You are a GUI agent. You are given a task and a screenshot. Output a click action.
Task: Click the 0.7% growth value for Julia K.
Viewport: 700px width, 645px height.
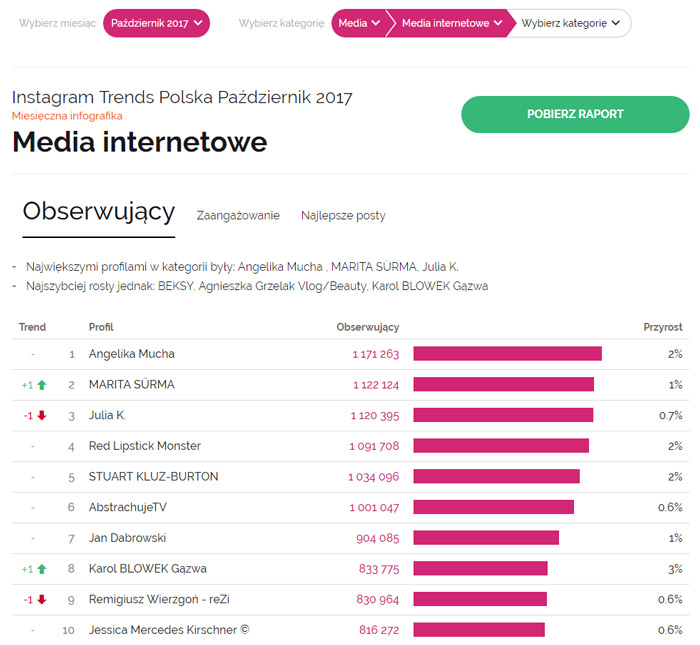(x=671, y=416)
